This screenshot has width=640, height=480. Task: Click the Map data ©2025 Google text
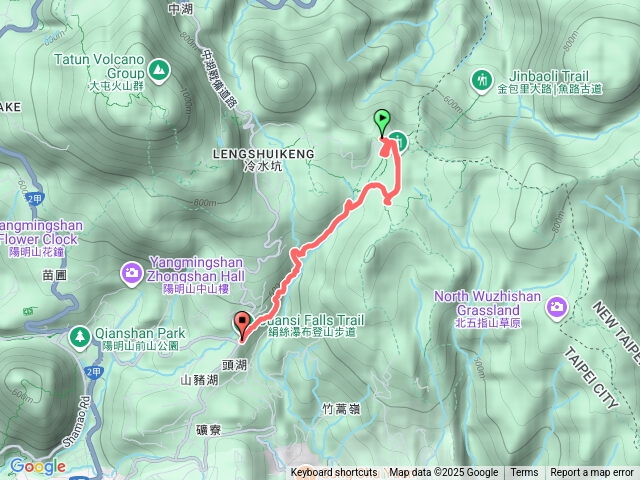(x=444, y=473)
